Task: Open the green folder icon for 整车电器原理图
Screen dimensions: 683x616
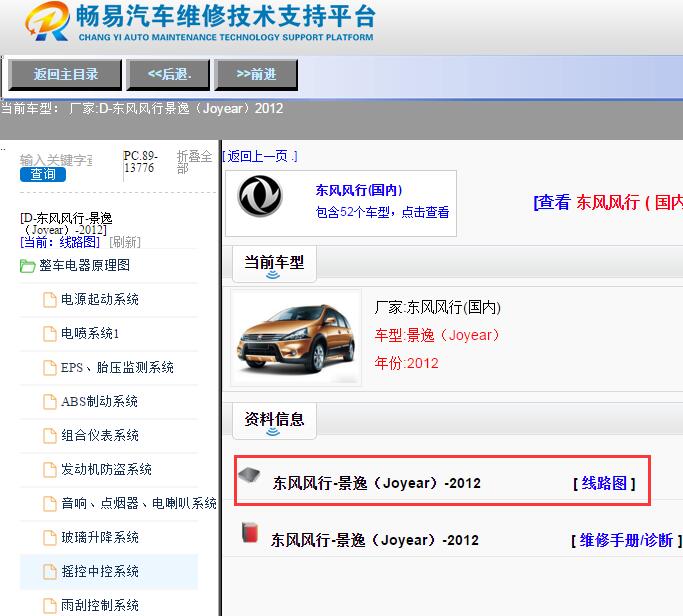Action: 27,266
